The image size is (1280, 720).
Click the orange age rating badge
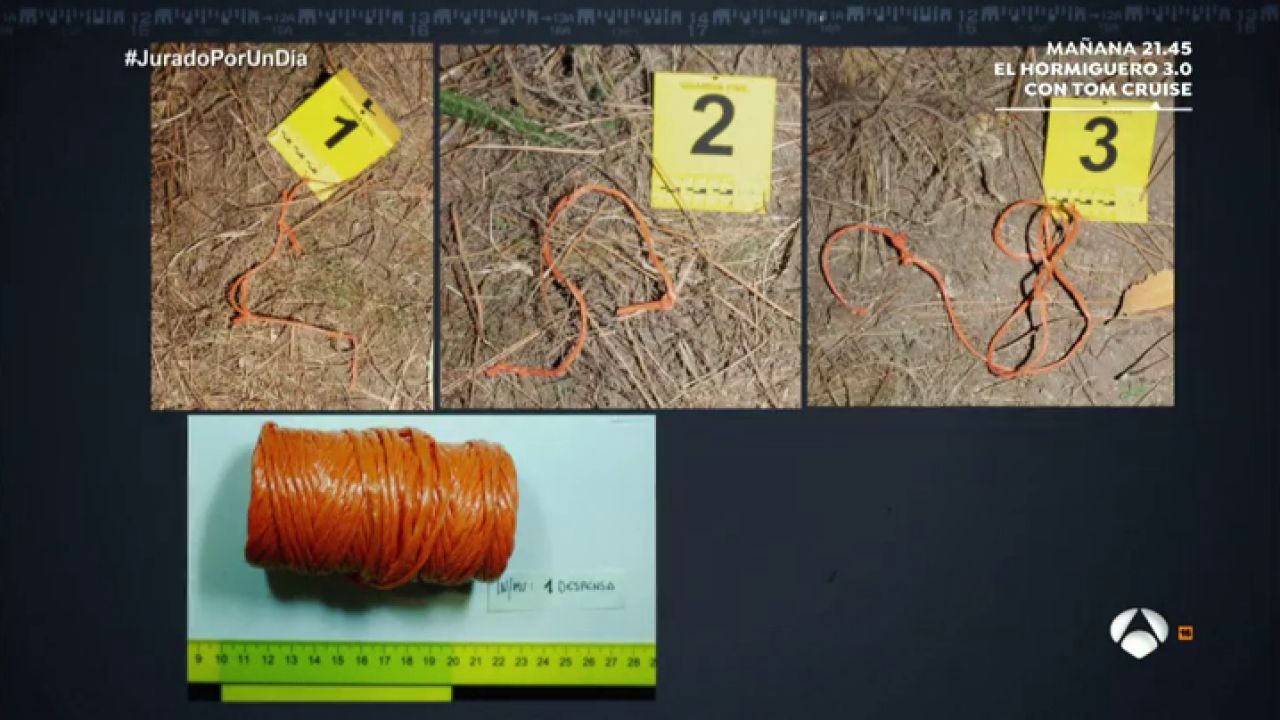point(1185,632)
